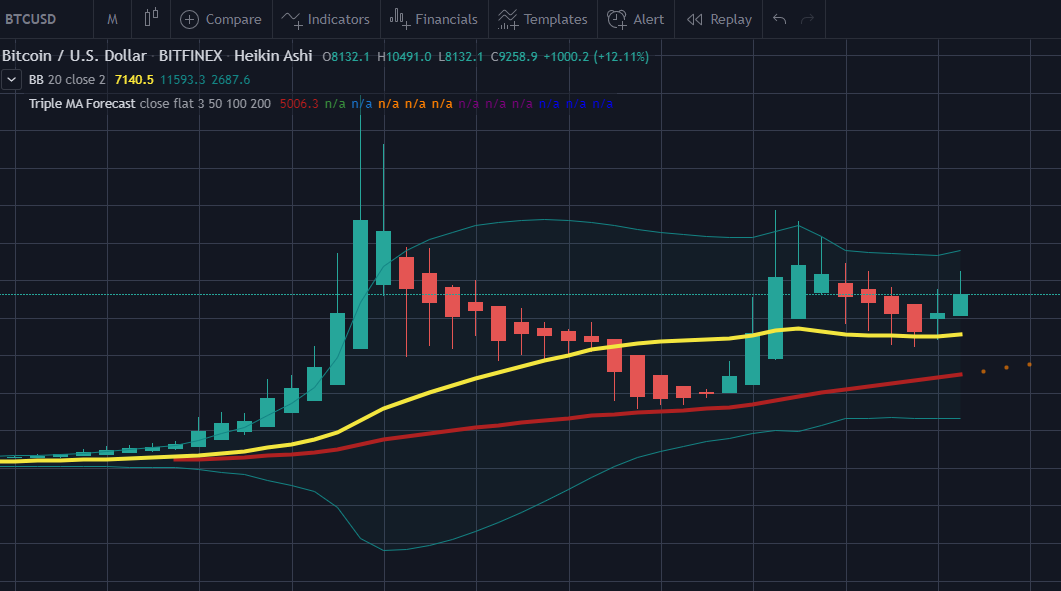The image size is (1061, 591).
Task: Click the tallest green candle near the peak
Action: point(360,284)
